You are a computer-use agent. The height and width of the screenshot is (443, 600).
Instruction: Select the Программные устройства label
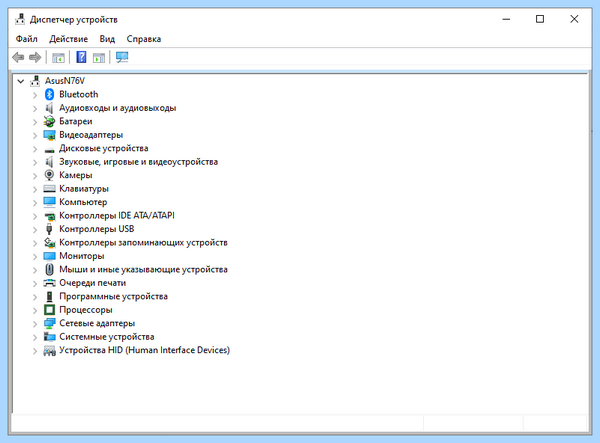[x=113, y=296]
